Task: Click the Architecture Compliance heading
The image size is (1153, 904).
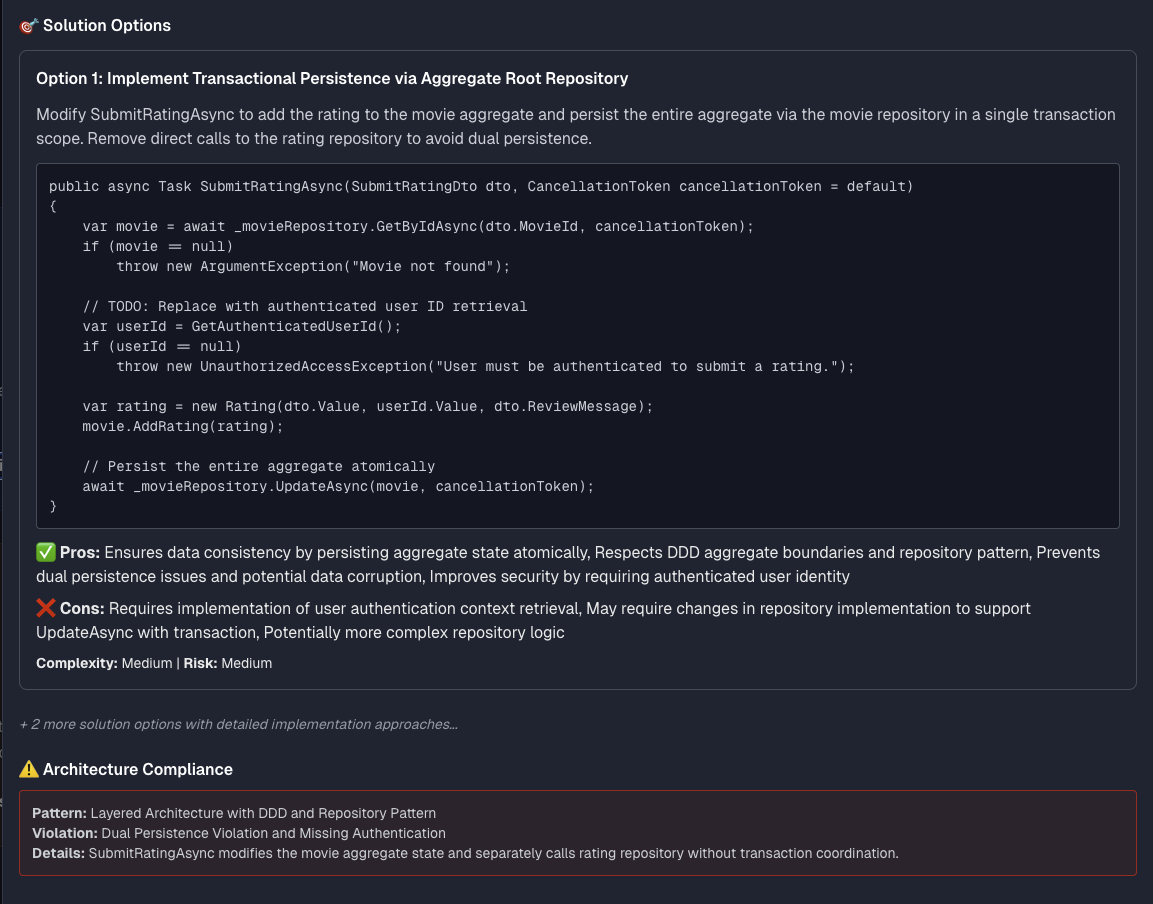Action: coord(138,769)
